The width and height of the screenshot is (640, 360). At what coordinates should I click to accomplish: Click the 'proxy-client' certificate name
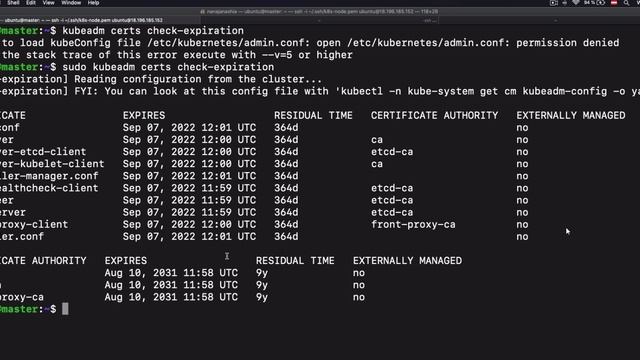(34, 224)
